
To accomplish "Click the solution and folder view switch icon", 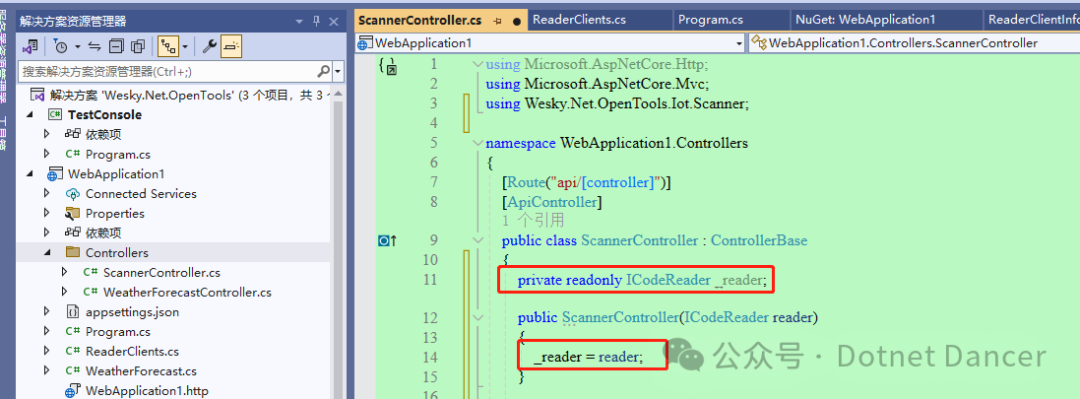I will (30, 47).
